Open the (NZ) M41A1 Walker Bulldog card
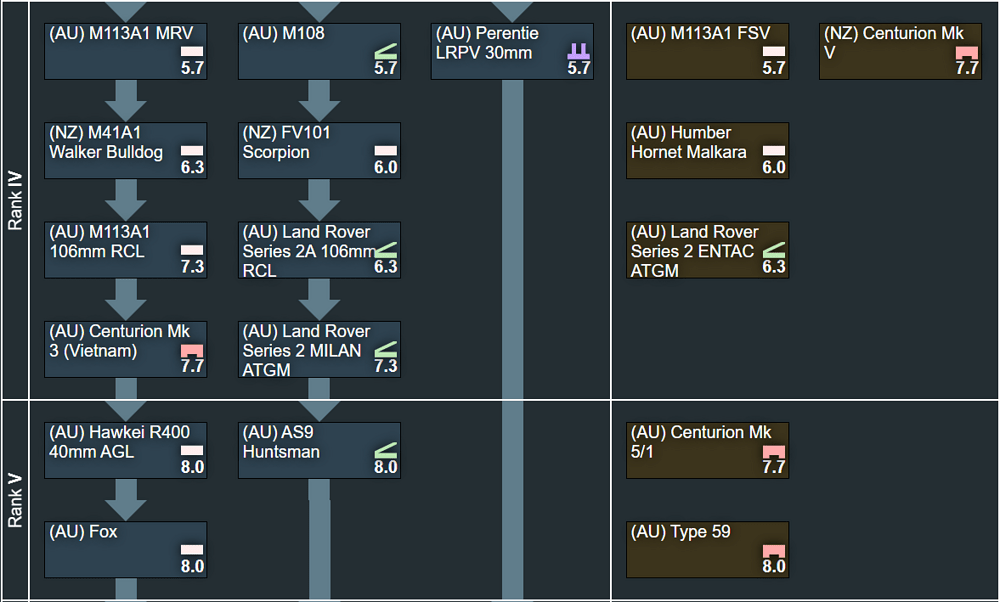Image resolution: width=1000 pixels, height=602 pixels. point(125,150)
